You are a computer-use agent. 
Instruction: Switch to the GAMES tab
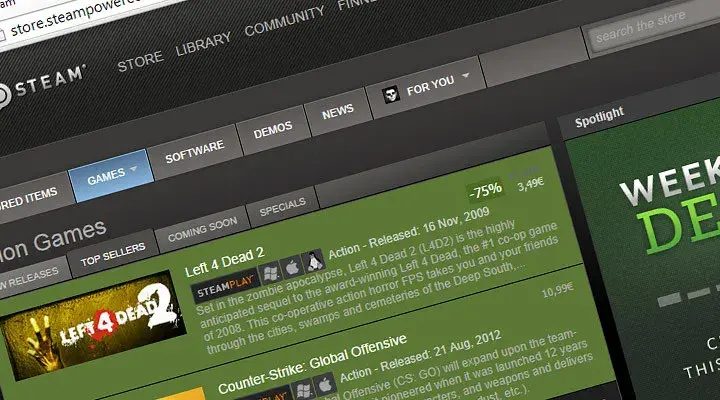click(x=111, y=176)
